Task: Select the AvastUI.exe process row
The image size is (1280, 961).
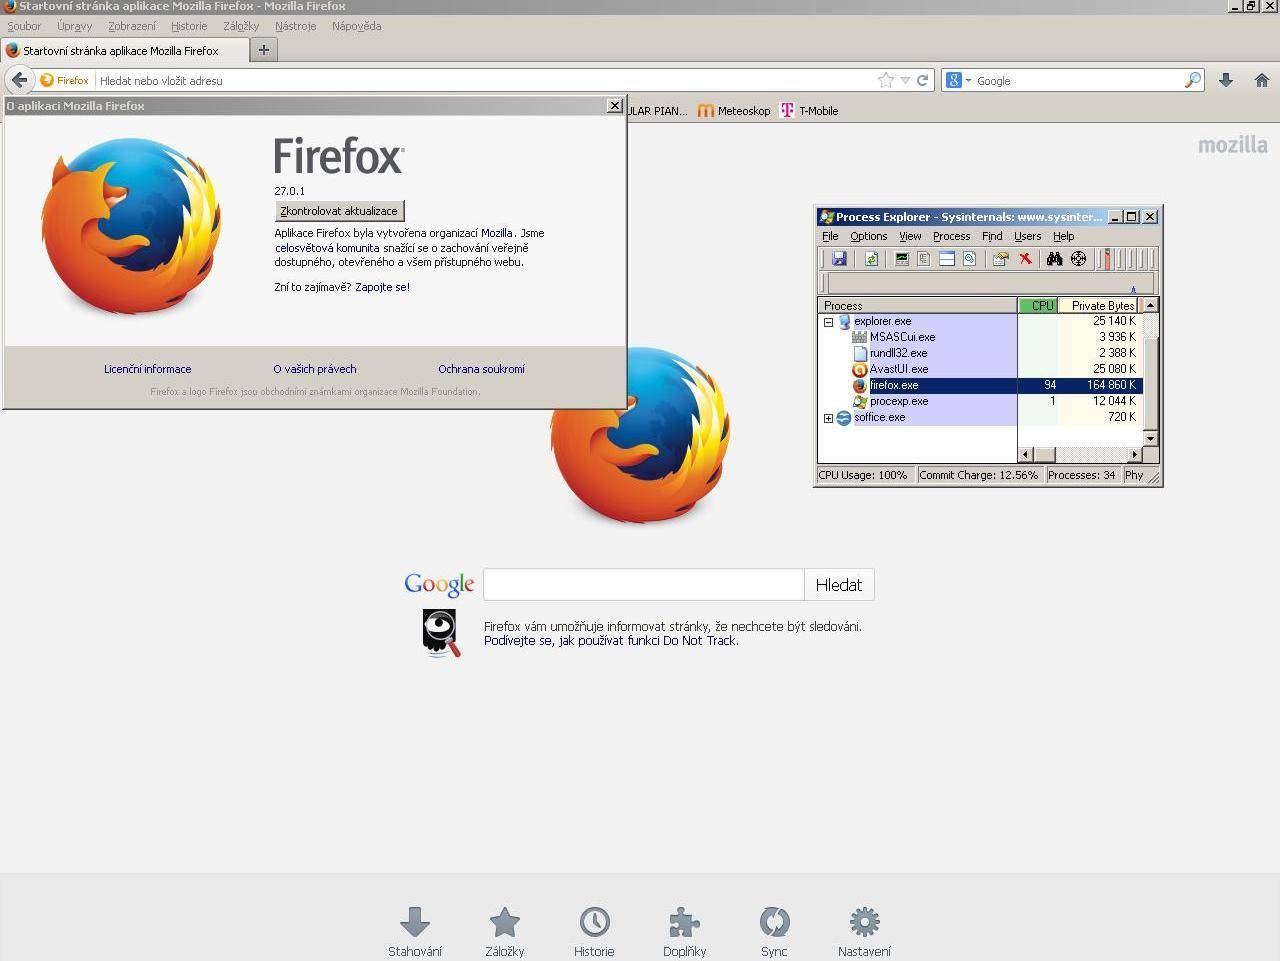Action: (x=979, y=369)
